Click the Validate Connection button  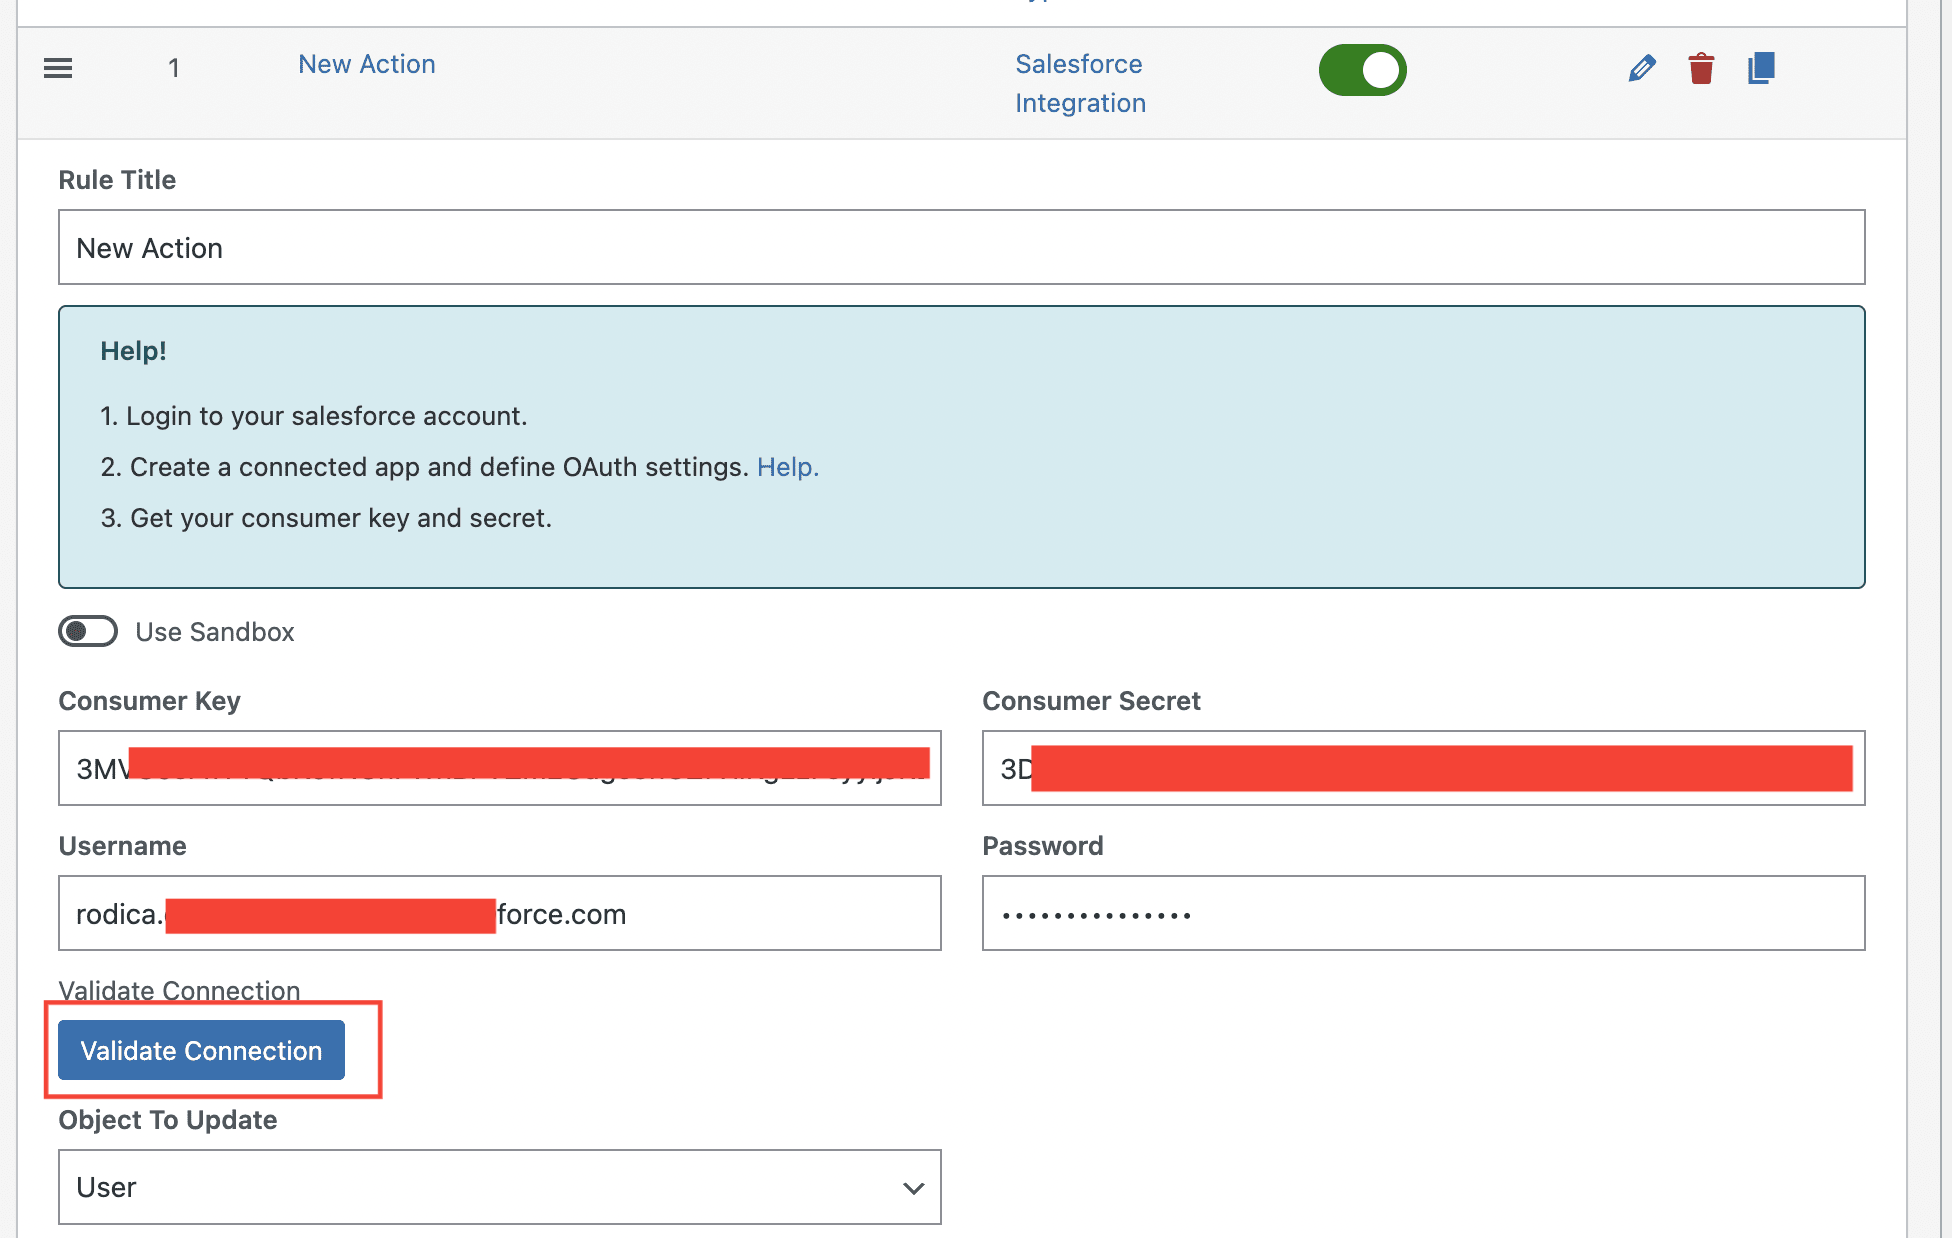click(x=201, y=1050)
